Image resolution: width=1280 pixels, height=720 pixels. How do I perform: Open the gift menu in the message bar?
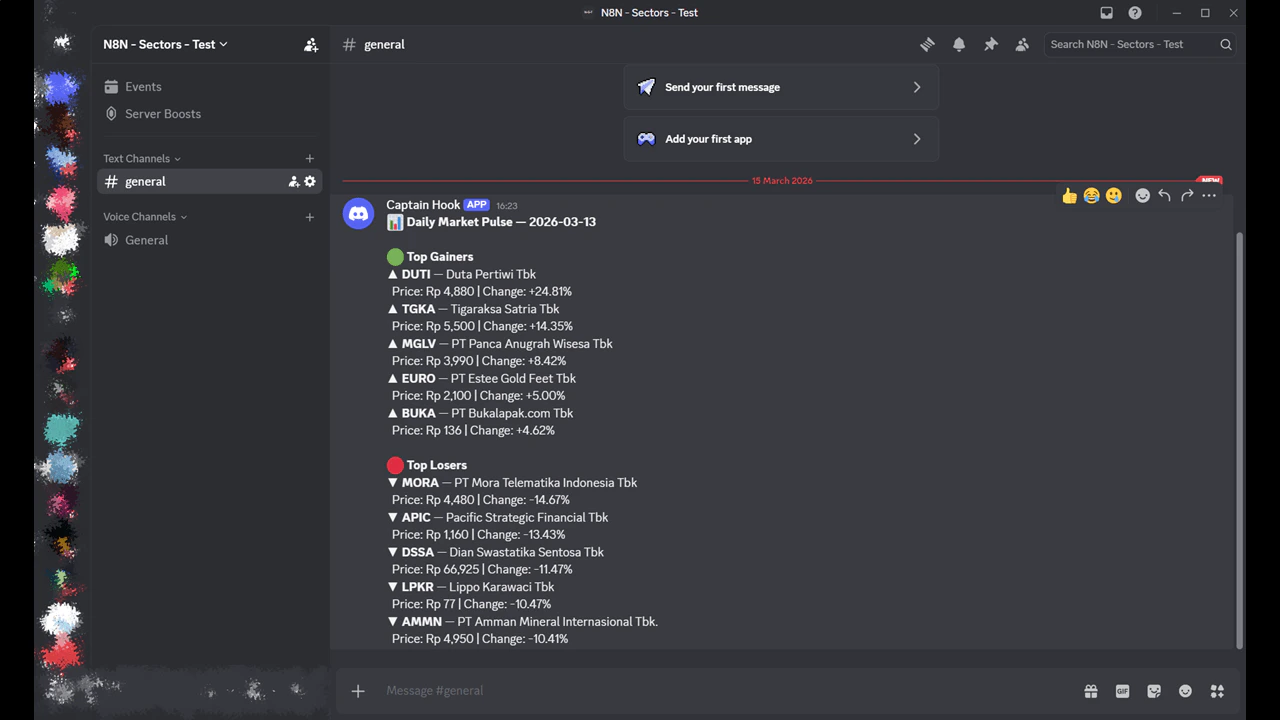[x=1091, y=691]
